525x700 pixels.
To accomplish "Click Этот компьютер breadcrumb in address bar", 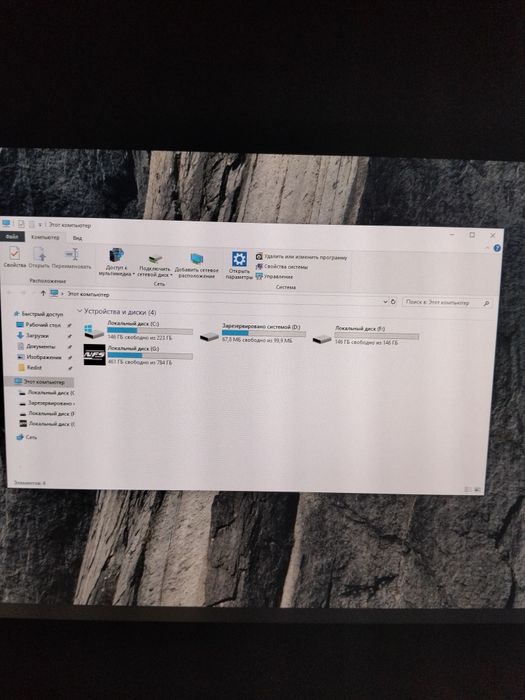I will (88, 295).
